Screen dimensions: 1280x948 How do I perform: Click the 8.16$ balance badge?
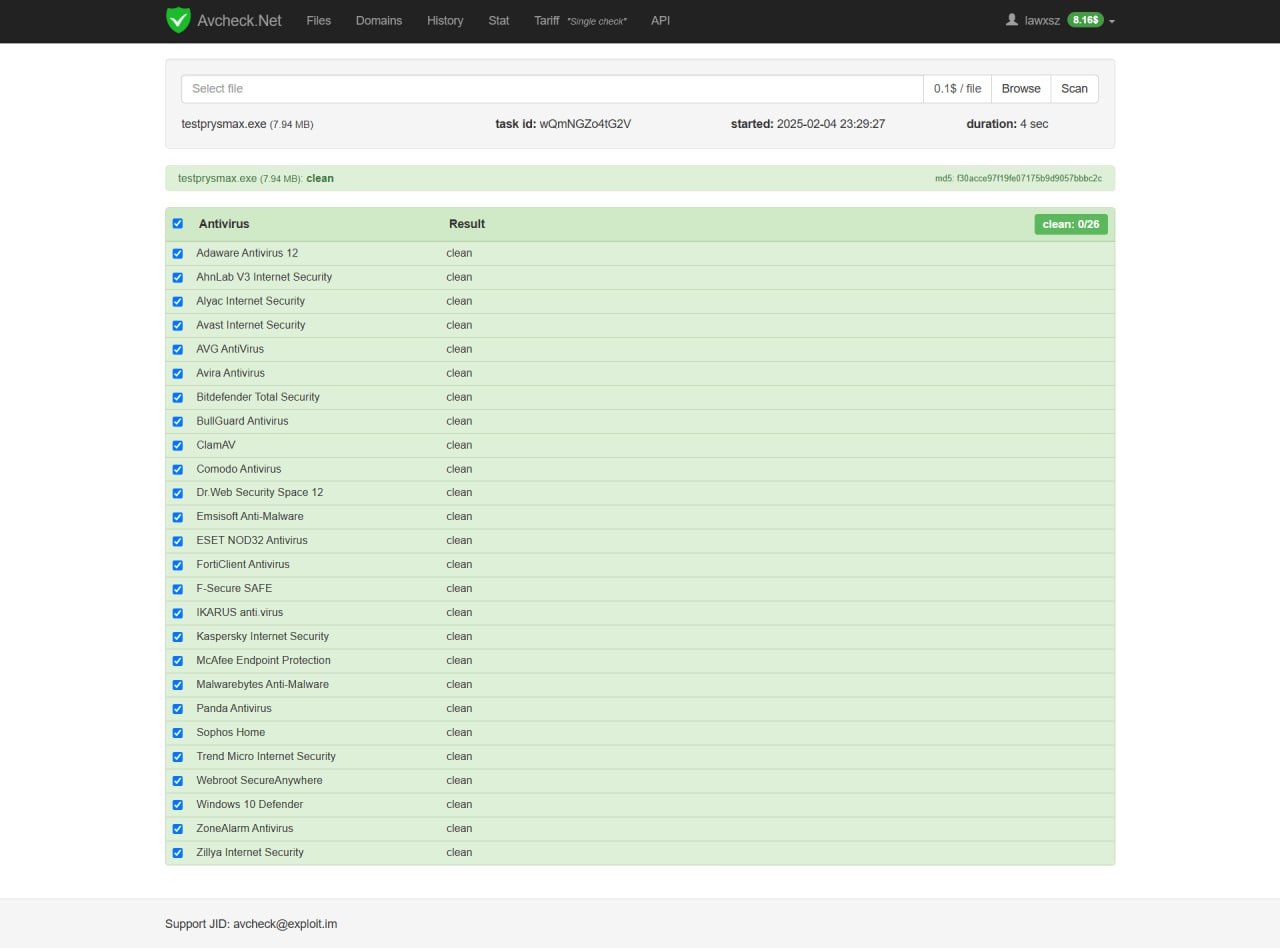pyautogui.click(x=1085, y=20)
